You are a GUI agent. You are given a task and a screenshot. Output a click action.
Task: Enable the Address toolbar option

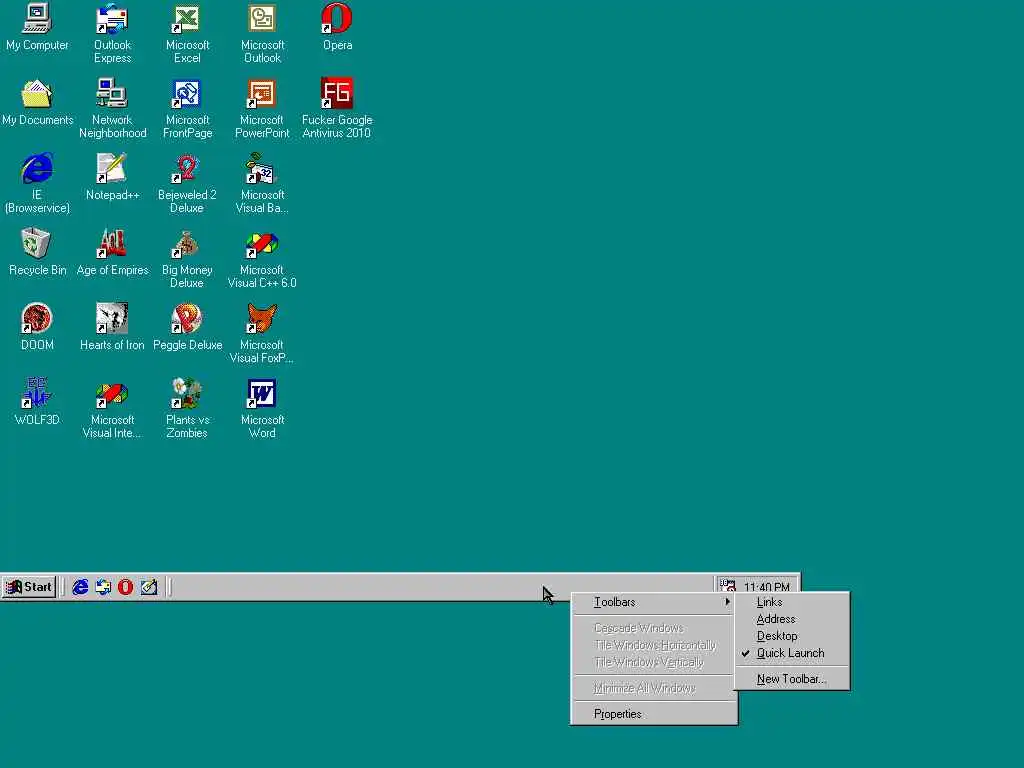pos(792,619)
